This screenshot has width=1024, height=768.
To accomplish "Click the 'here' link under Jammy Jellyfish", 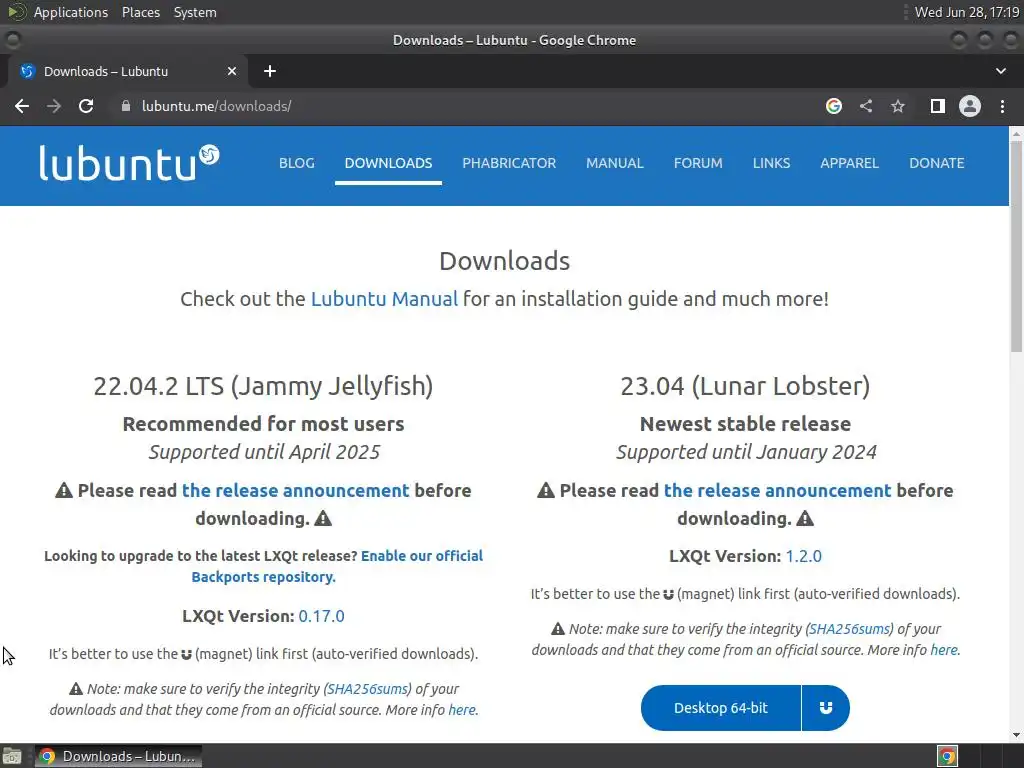I will (x=462, y=710).
